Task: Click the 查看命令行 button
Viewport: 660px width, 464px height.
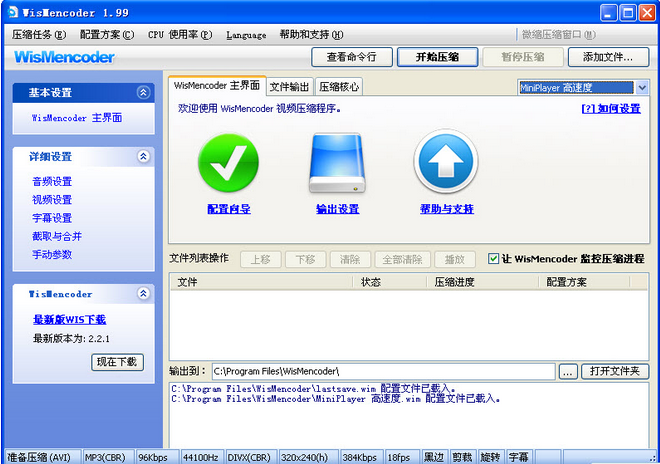Action: (x=352, y=57)
